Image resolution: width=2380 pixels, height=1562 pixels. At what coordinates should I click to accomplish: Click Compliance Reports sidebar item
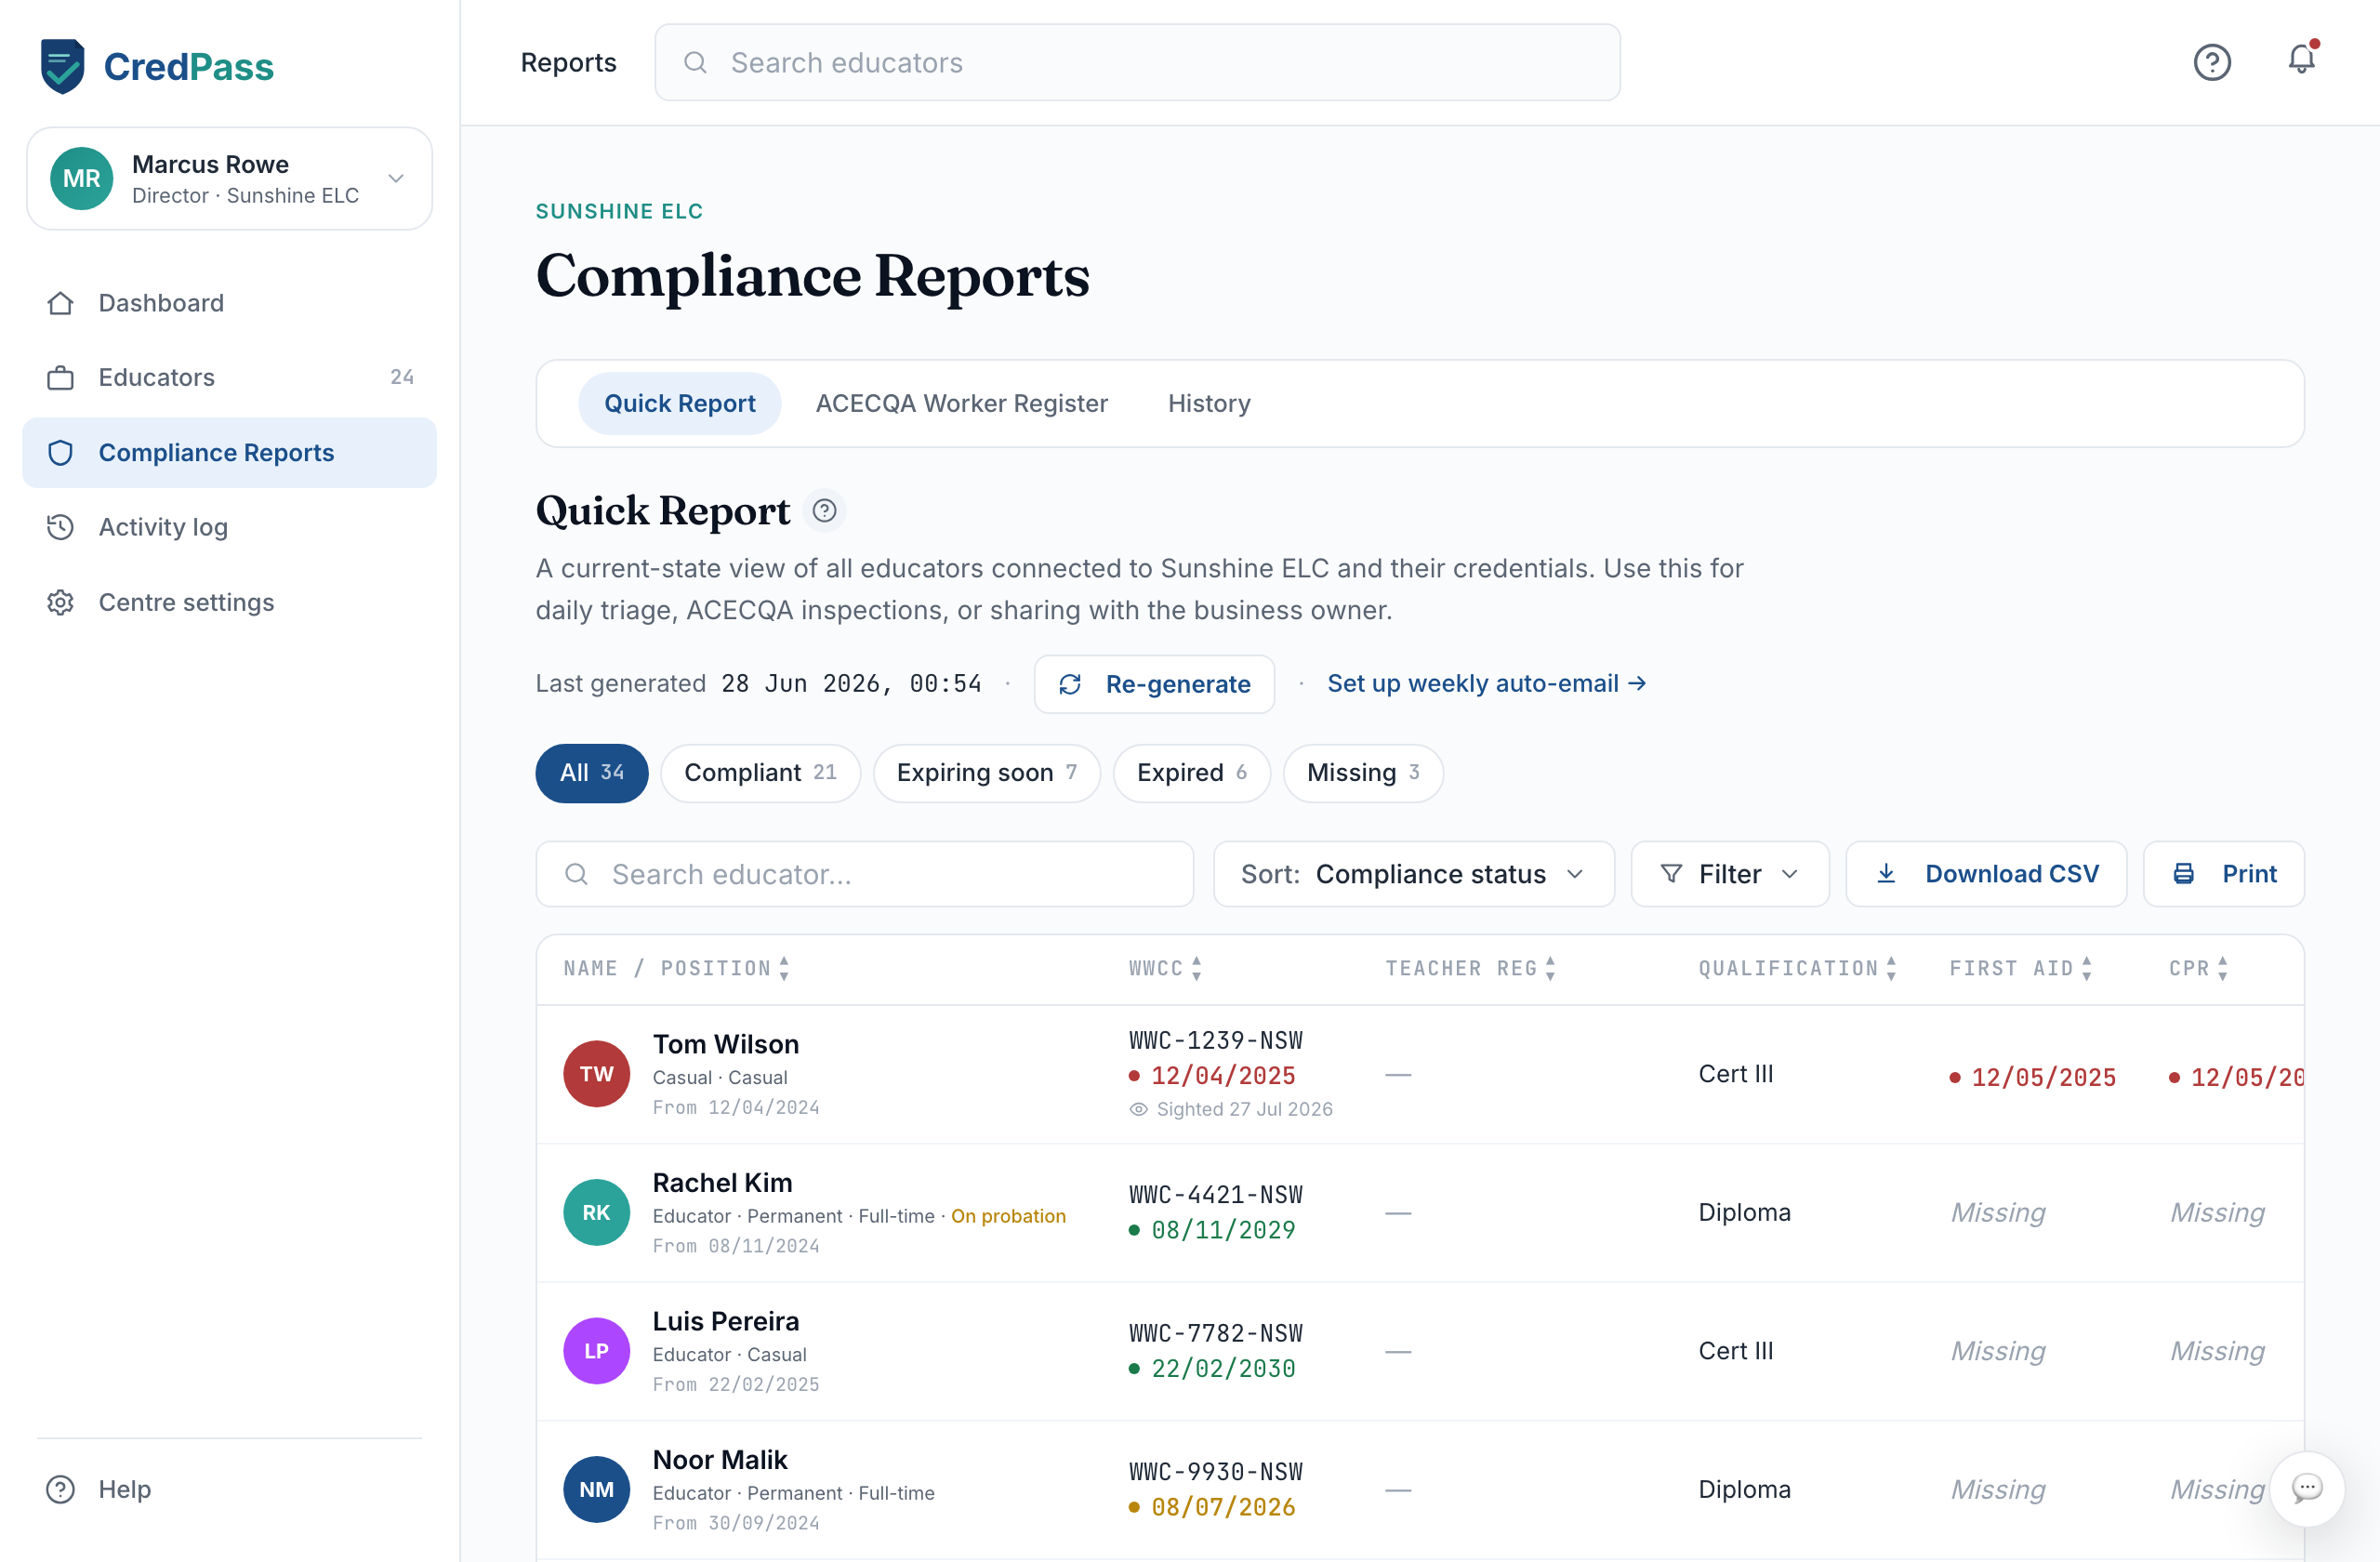pos(230,453)
